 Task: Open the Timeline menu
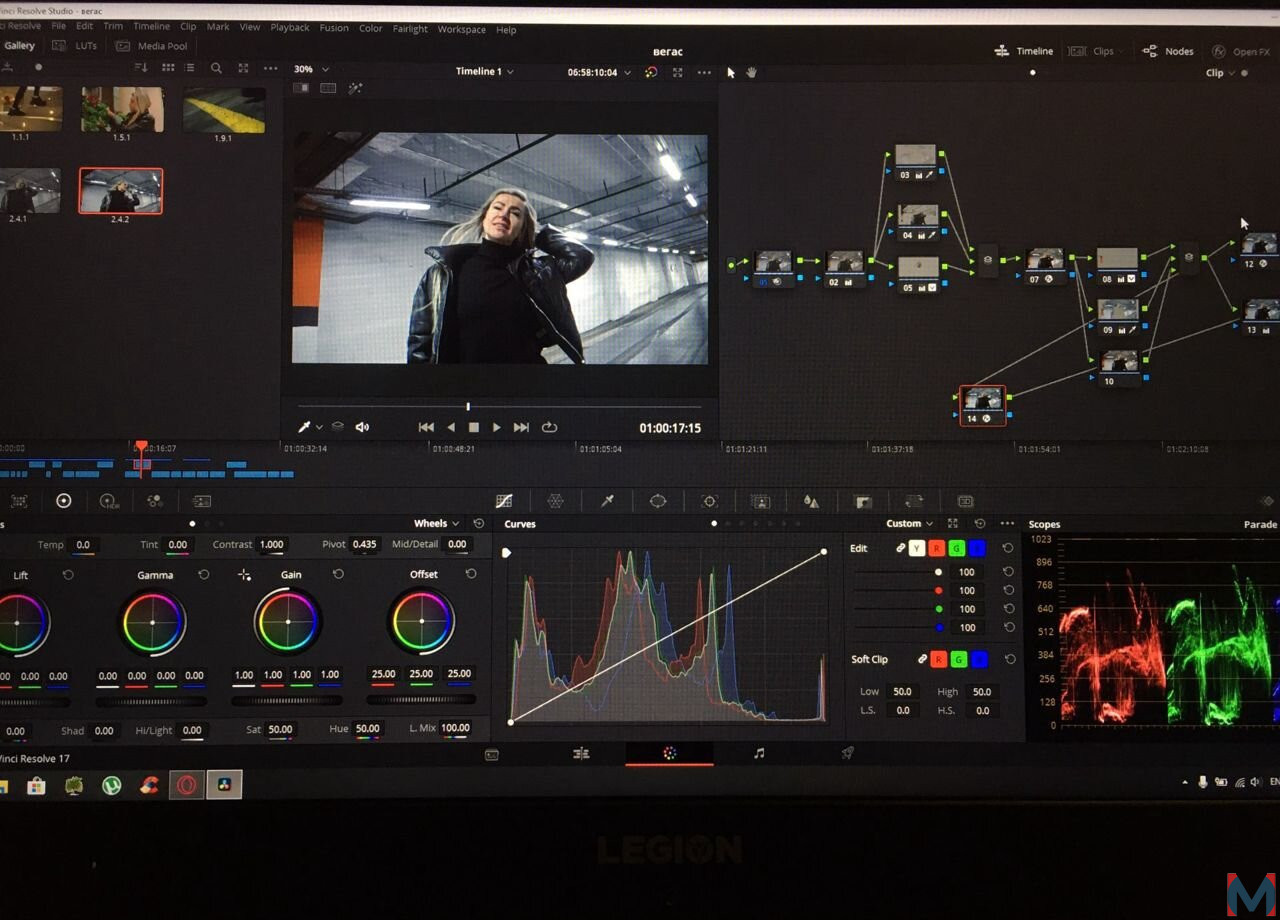(x=151, y=27)
